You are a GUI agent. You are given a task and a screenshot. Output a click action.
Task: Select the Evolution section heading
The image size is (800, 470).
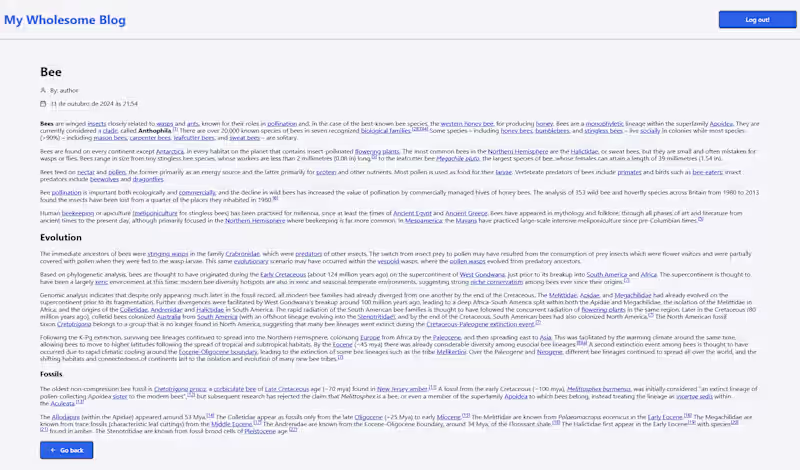click(x=61, y=237)
